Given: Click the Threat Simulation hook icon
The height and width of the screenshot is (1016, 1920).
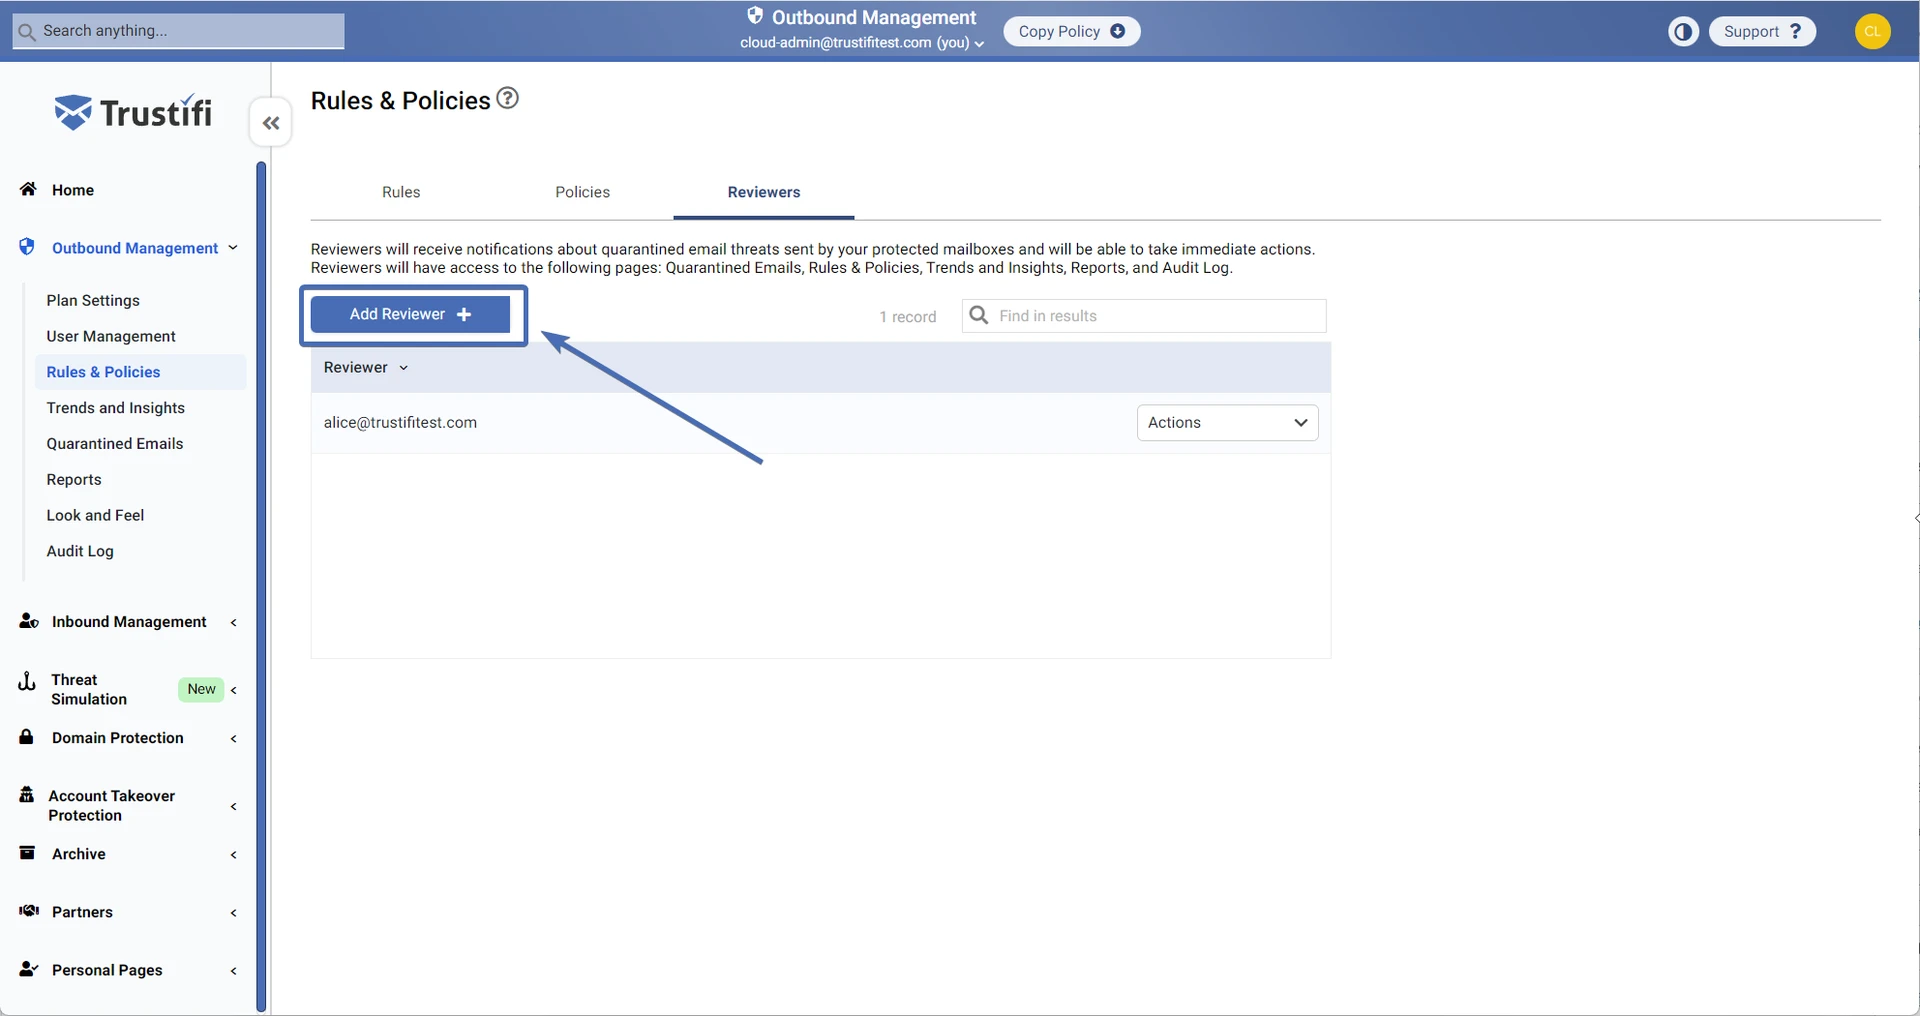Looking at the screenshot, I should pyautogui.click(x=27, y=681).
